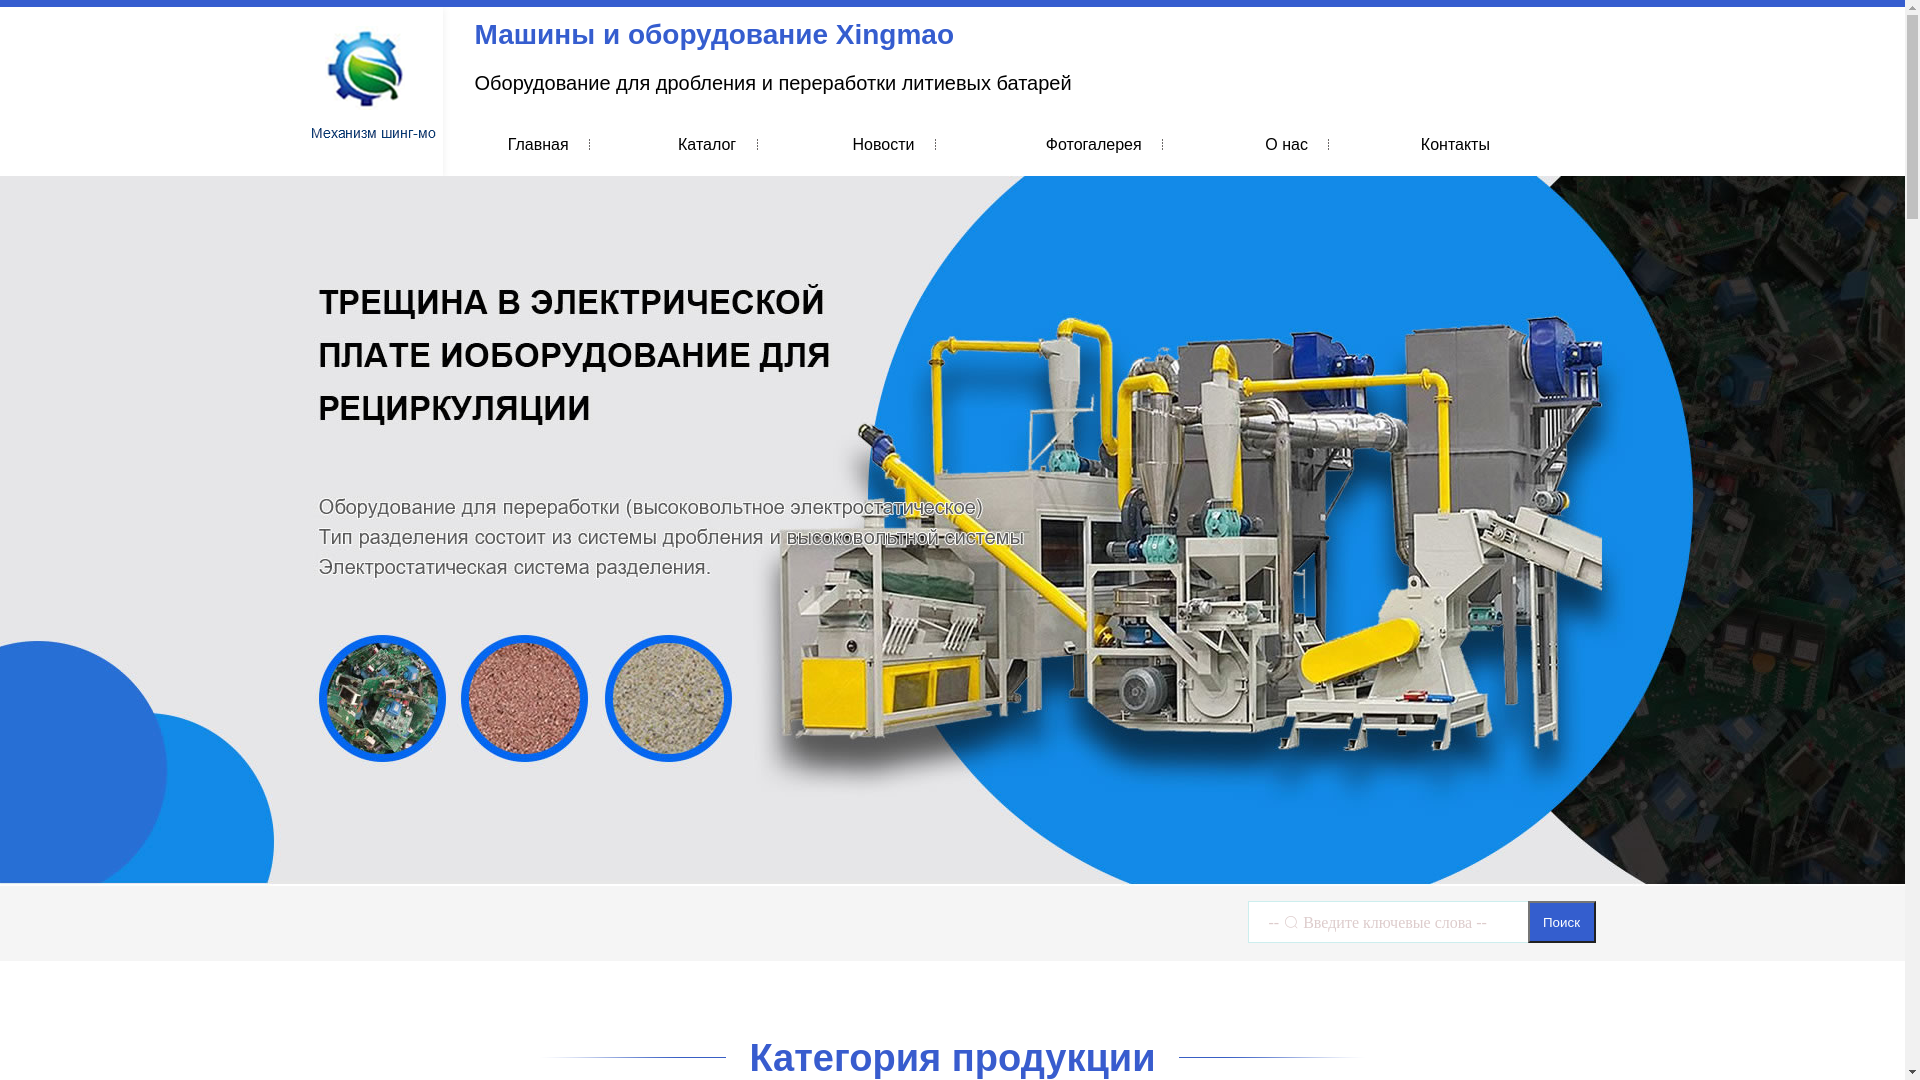Click the lithium battery equipment subtitle text

point(772,83)
